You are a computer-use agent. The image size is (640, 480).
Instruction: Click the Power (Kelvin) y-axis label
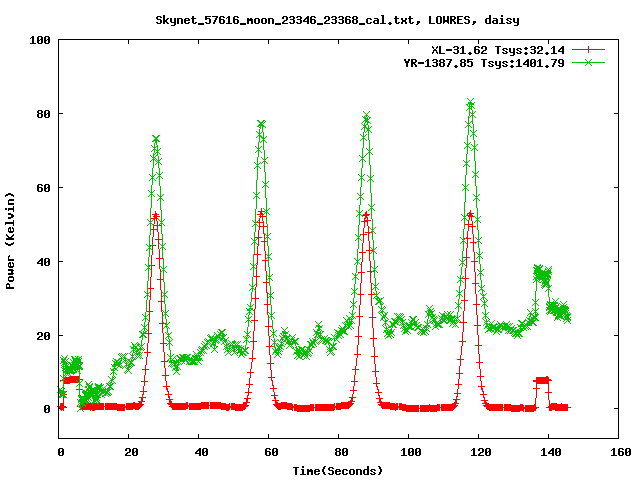[10, 241]
